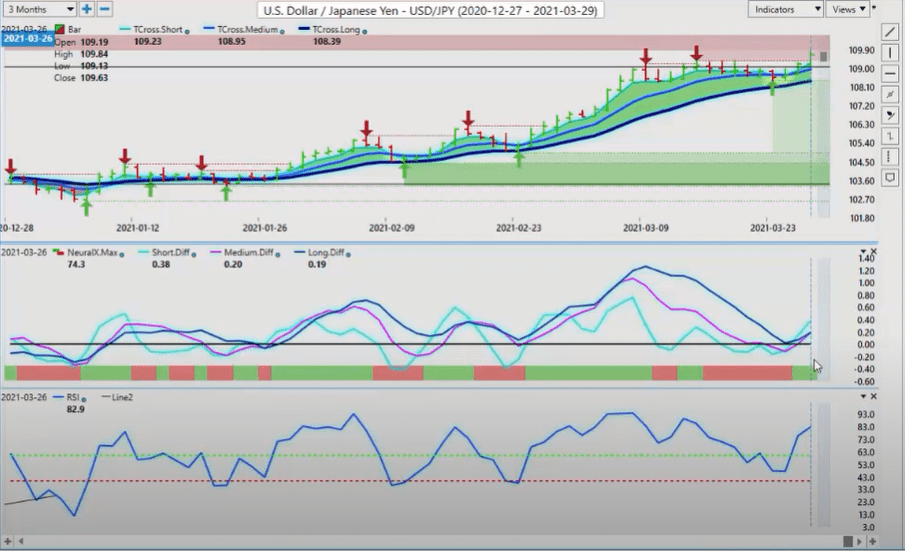Click the 2021-02-09 date axis label
The image size is (905, 551).
click(x=391, y=228)
